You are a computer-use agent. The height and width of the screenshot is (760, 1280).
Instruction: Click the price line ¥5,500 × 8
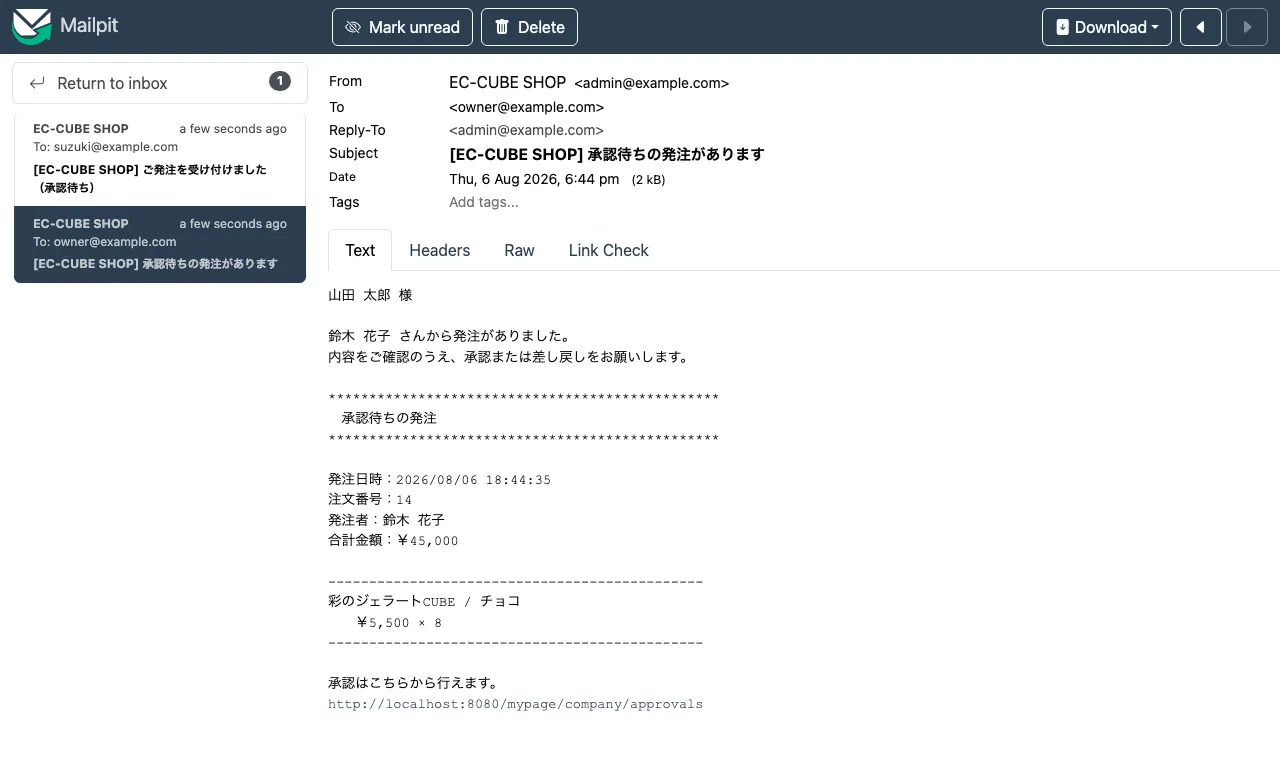[x=399, y=622]
